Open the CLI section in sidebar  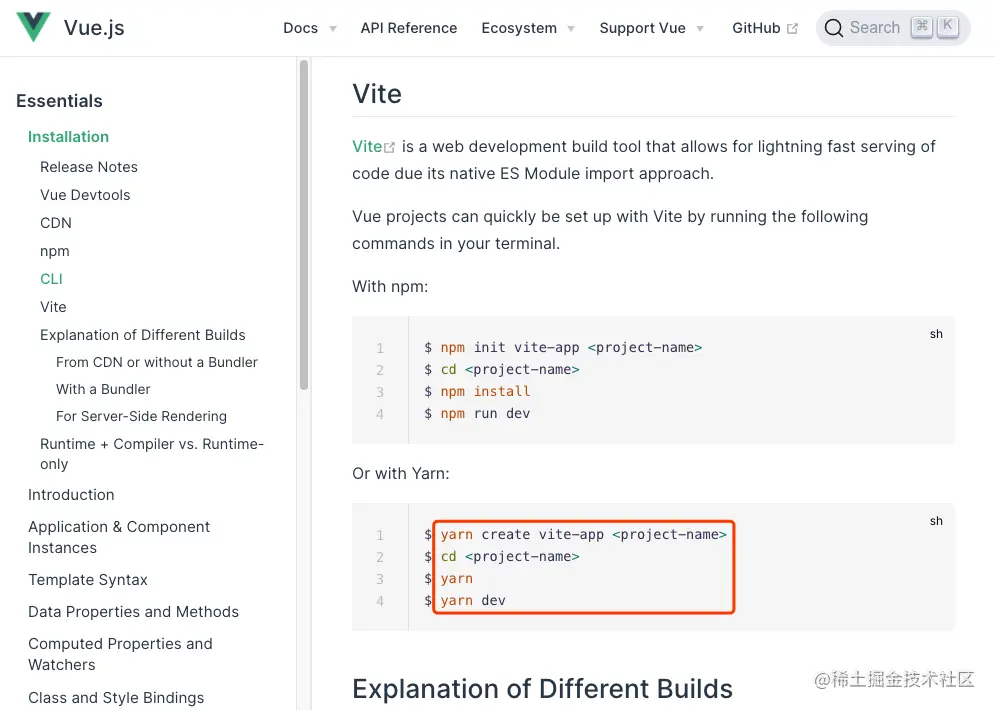click(x=51, y=279)
